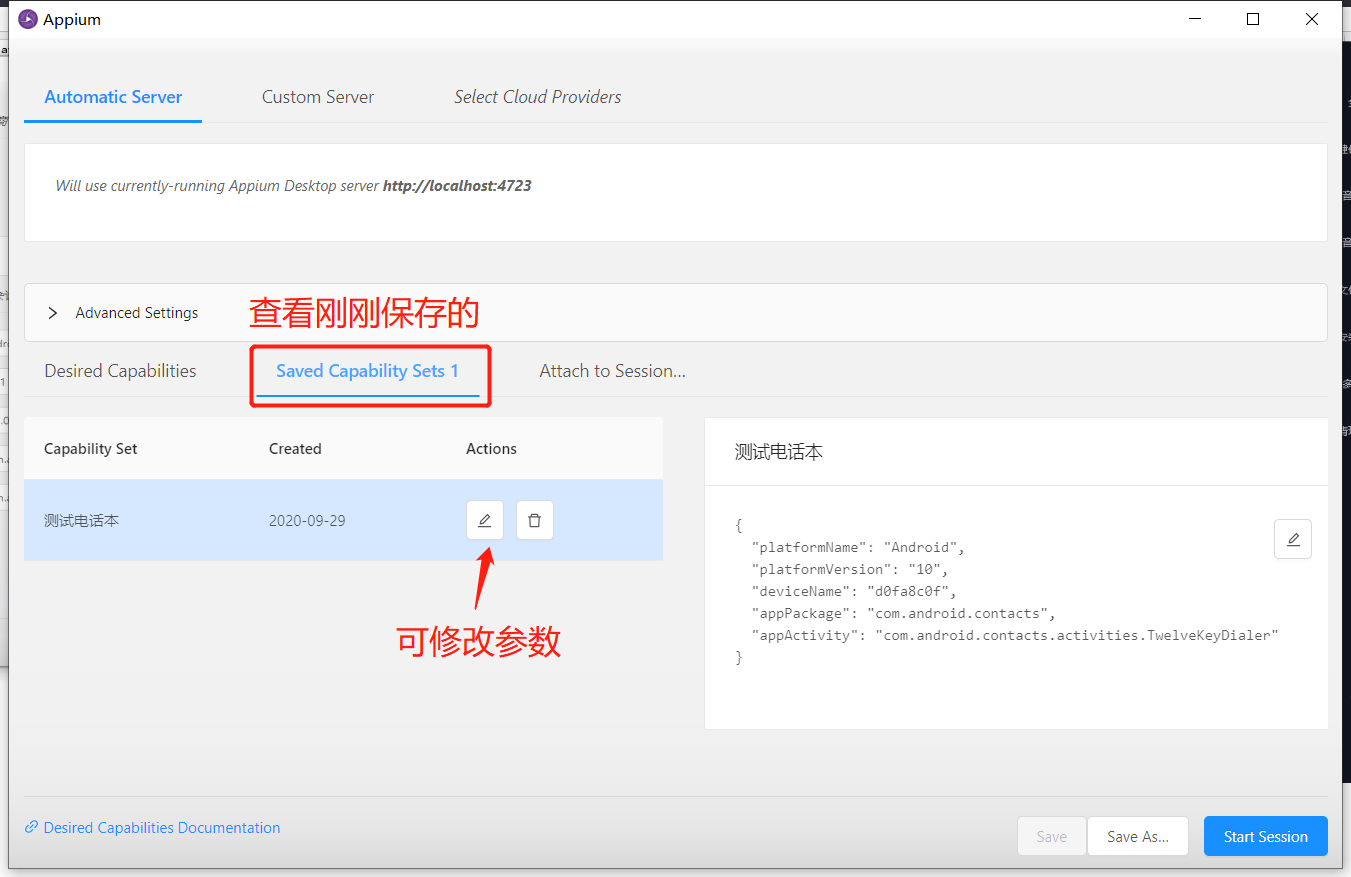This screenshot has height=877, width=1351.
Task: Delete the 测试电话本 capability set
Action: coord(535,520)
